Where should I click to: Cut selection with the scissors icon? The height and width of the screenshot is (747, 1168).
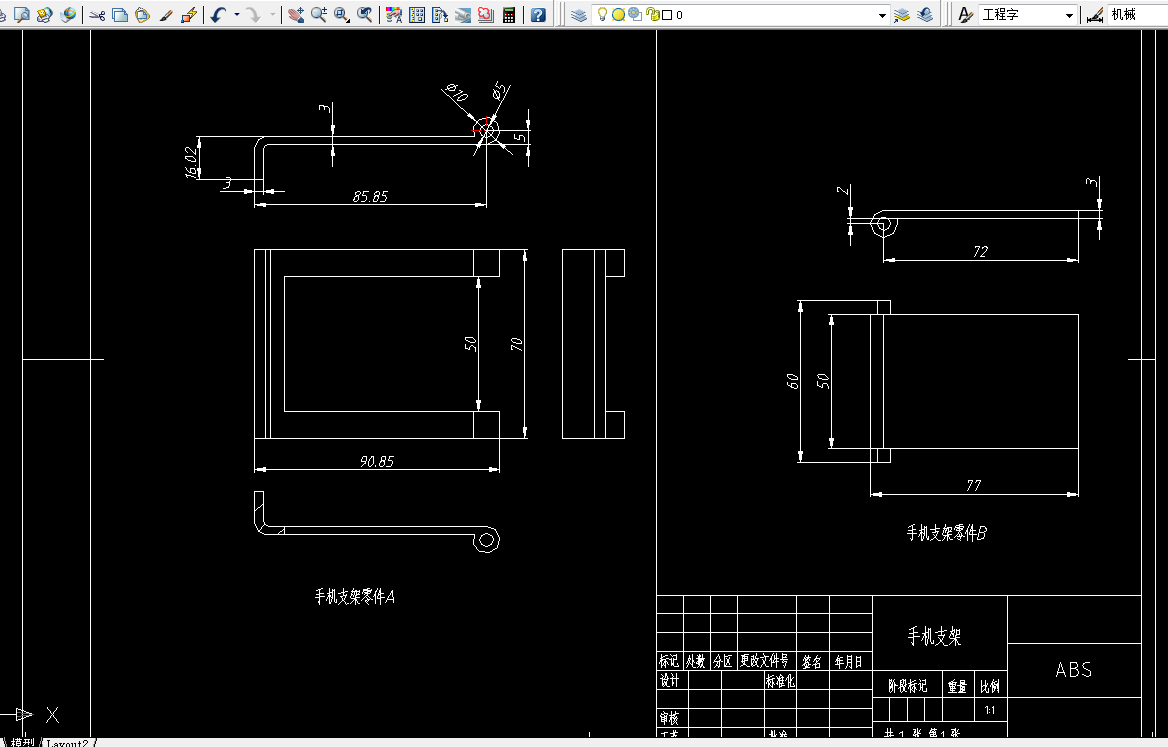97,14
